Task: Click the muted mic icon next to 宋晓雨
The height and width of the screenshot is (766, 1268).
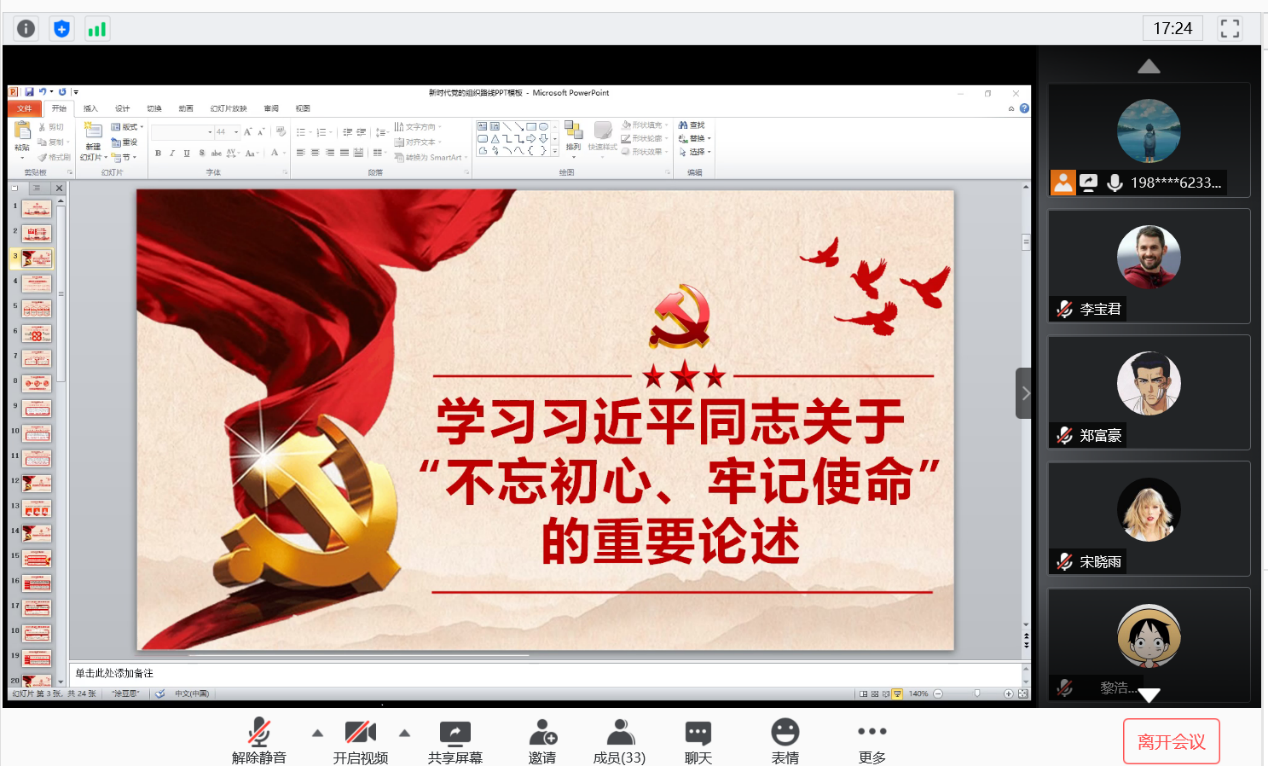Action: pos(1064,561)
